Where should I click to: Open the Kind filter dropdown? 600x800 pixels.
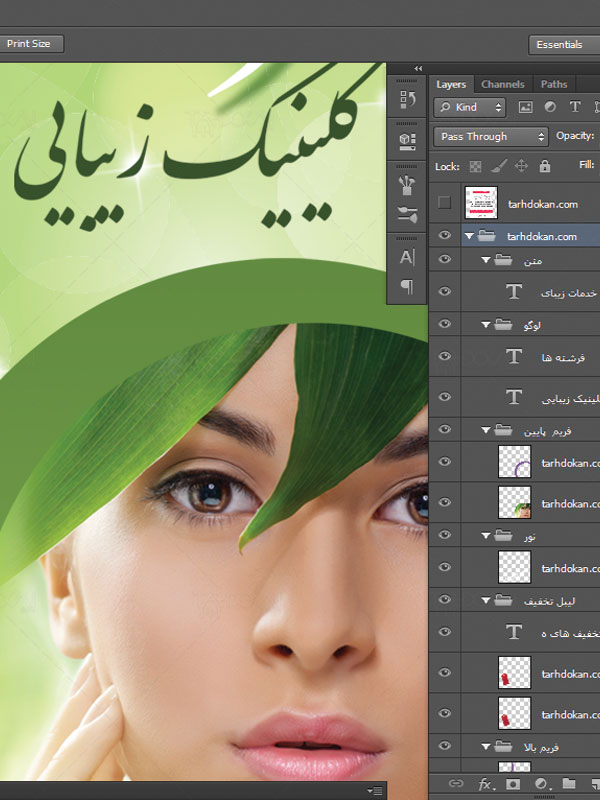coord(470,107)
